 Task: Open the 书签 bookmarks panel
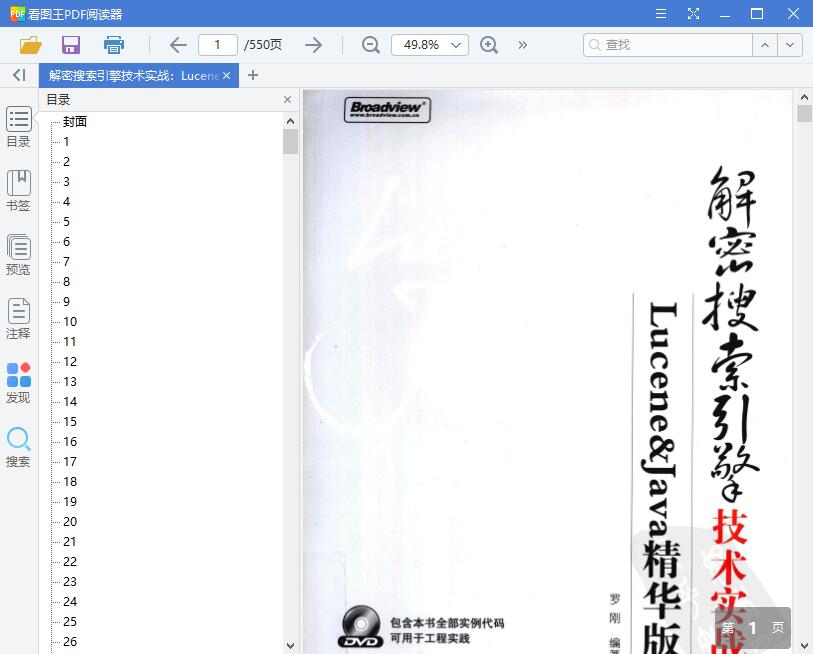point(18,189)
